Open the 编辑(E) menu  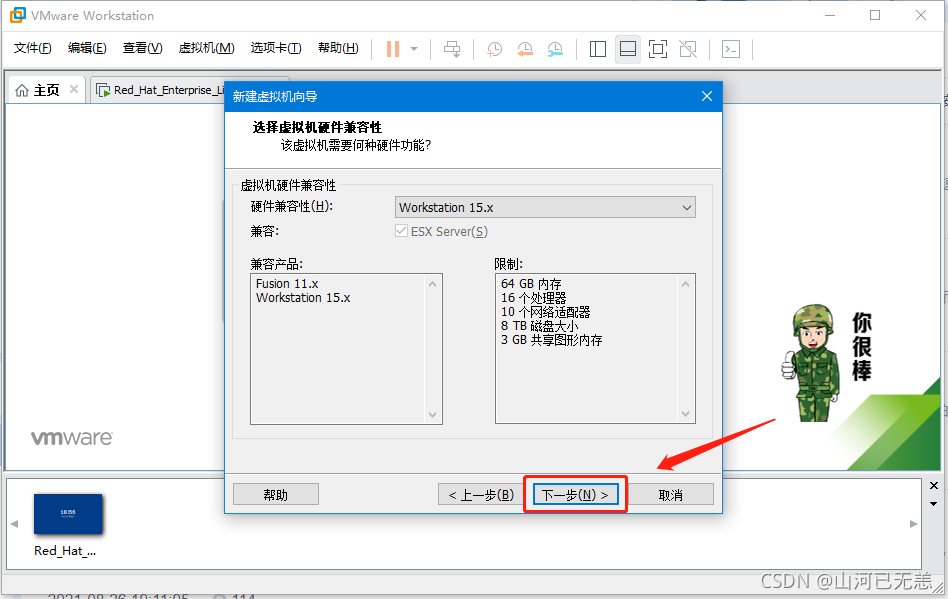(x=87, y=48)
